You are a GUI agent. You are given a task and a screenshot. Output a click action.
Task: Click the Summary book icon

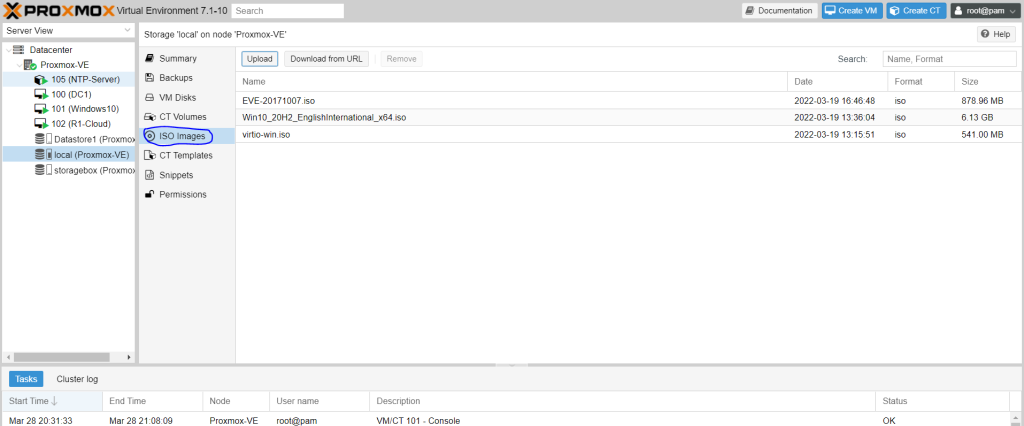tap(150, 58)
